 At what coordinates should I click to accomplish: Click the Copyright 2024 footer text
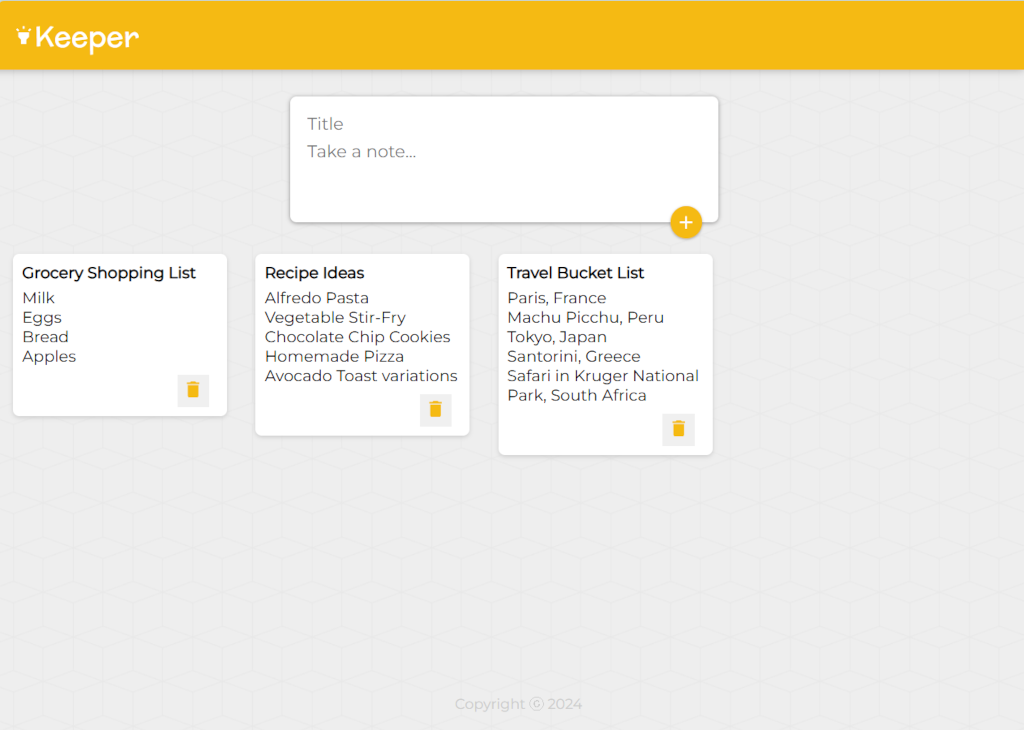[518, 704]
